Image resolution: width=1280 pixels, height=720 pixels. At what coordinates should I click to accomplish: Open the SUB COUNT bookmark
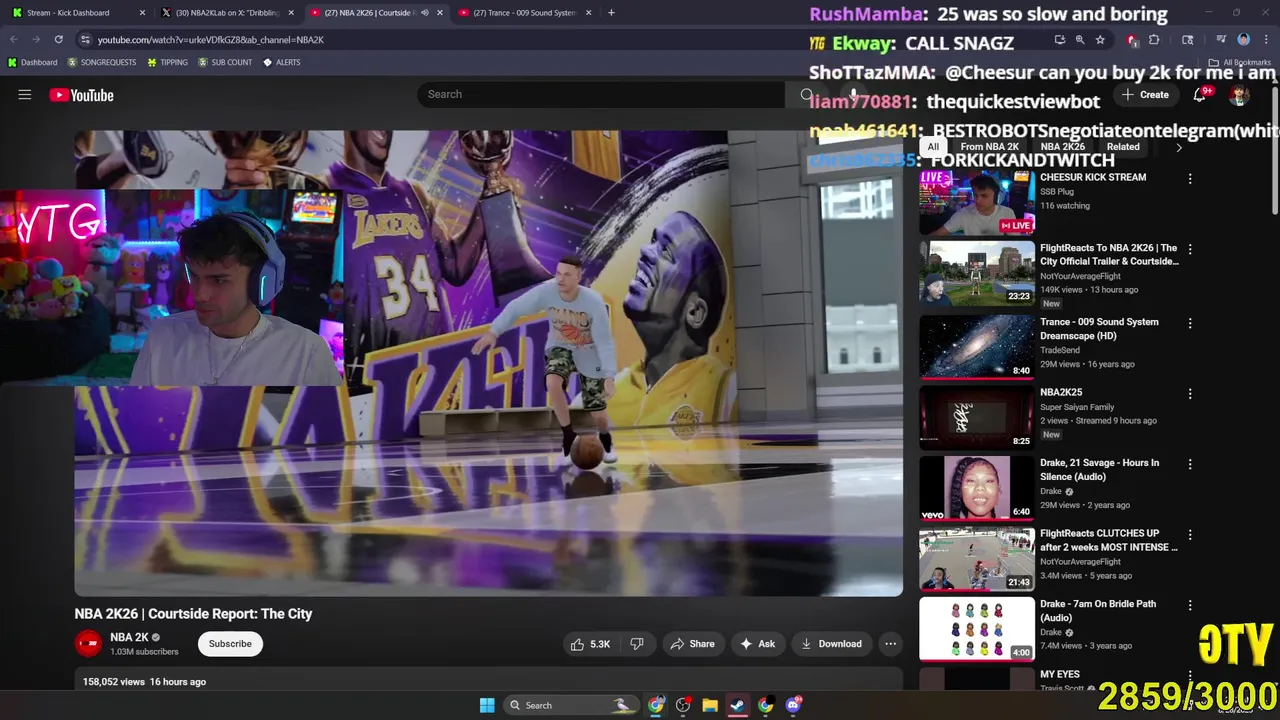pos(225,62)
